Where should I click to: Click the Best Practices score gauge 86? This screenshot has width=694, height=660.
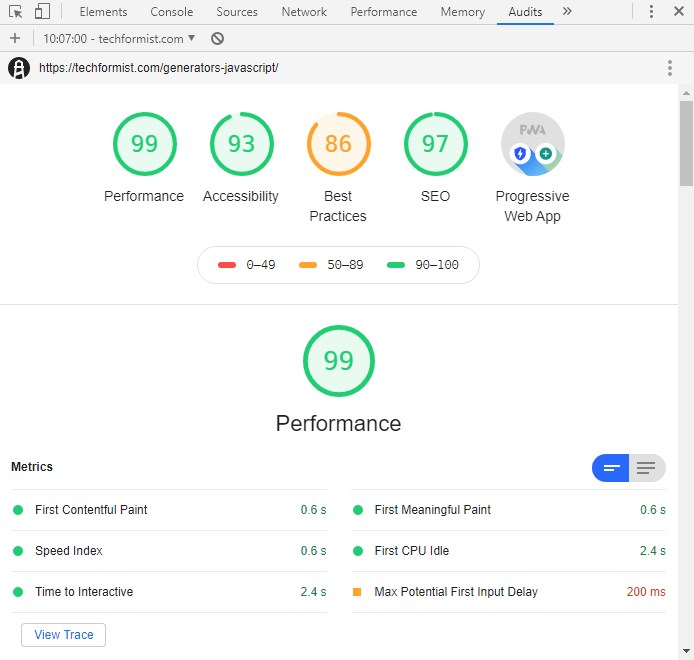pos(338,144)
